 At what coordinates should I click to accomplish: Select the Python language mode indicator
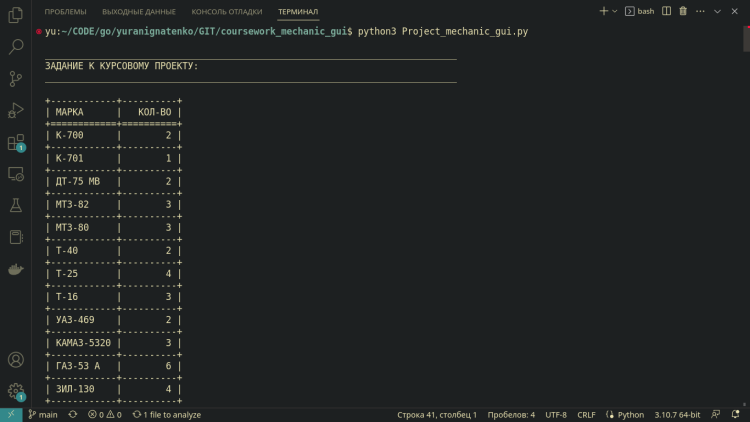coord(625,414)
